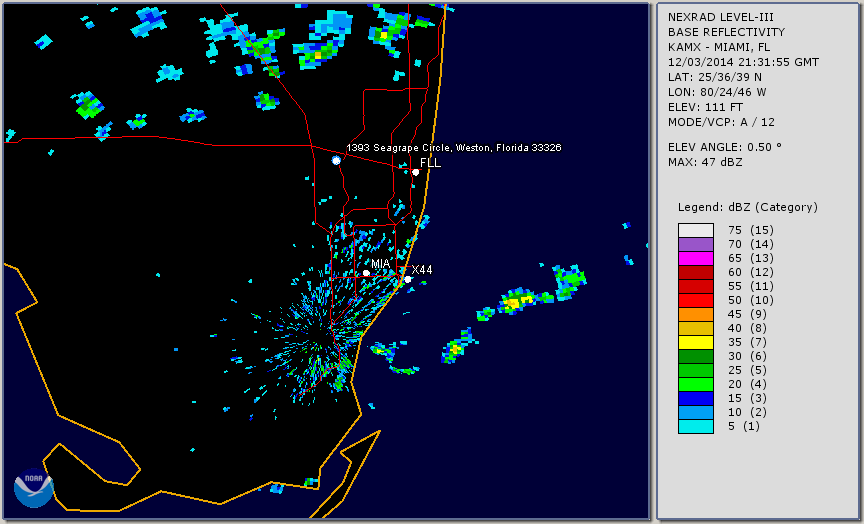Click the NEXRAD LEVEL-III title text

point(721,17)
